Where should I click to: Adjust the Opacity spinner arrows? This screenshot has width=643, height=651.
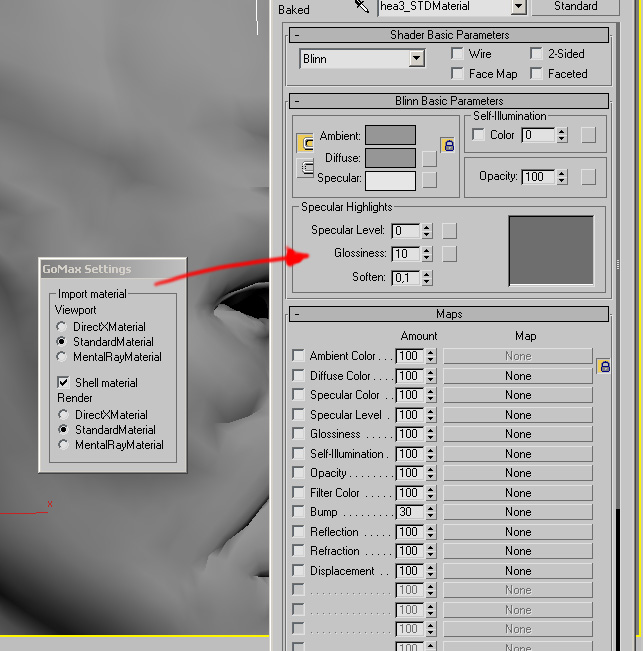tap(562, 177)
